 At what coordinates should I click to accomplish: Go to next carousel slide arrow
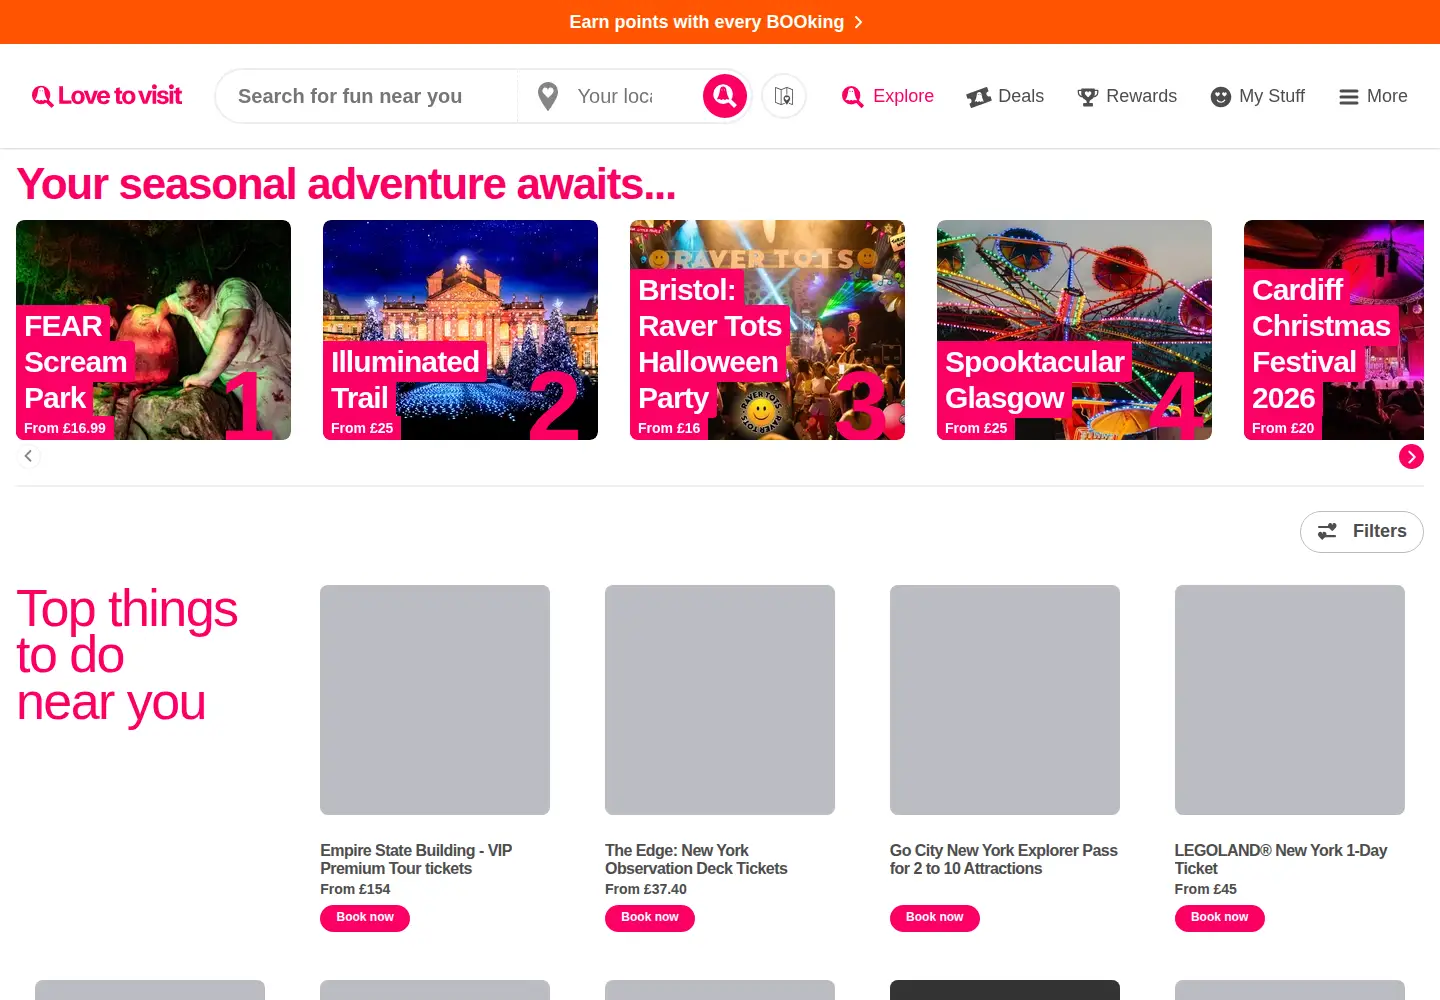[x=1411, y=457]
